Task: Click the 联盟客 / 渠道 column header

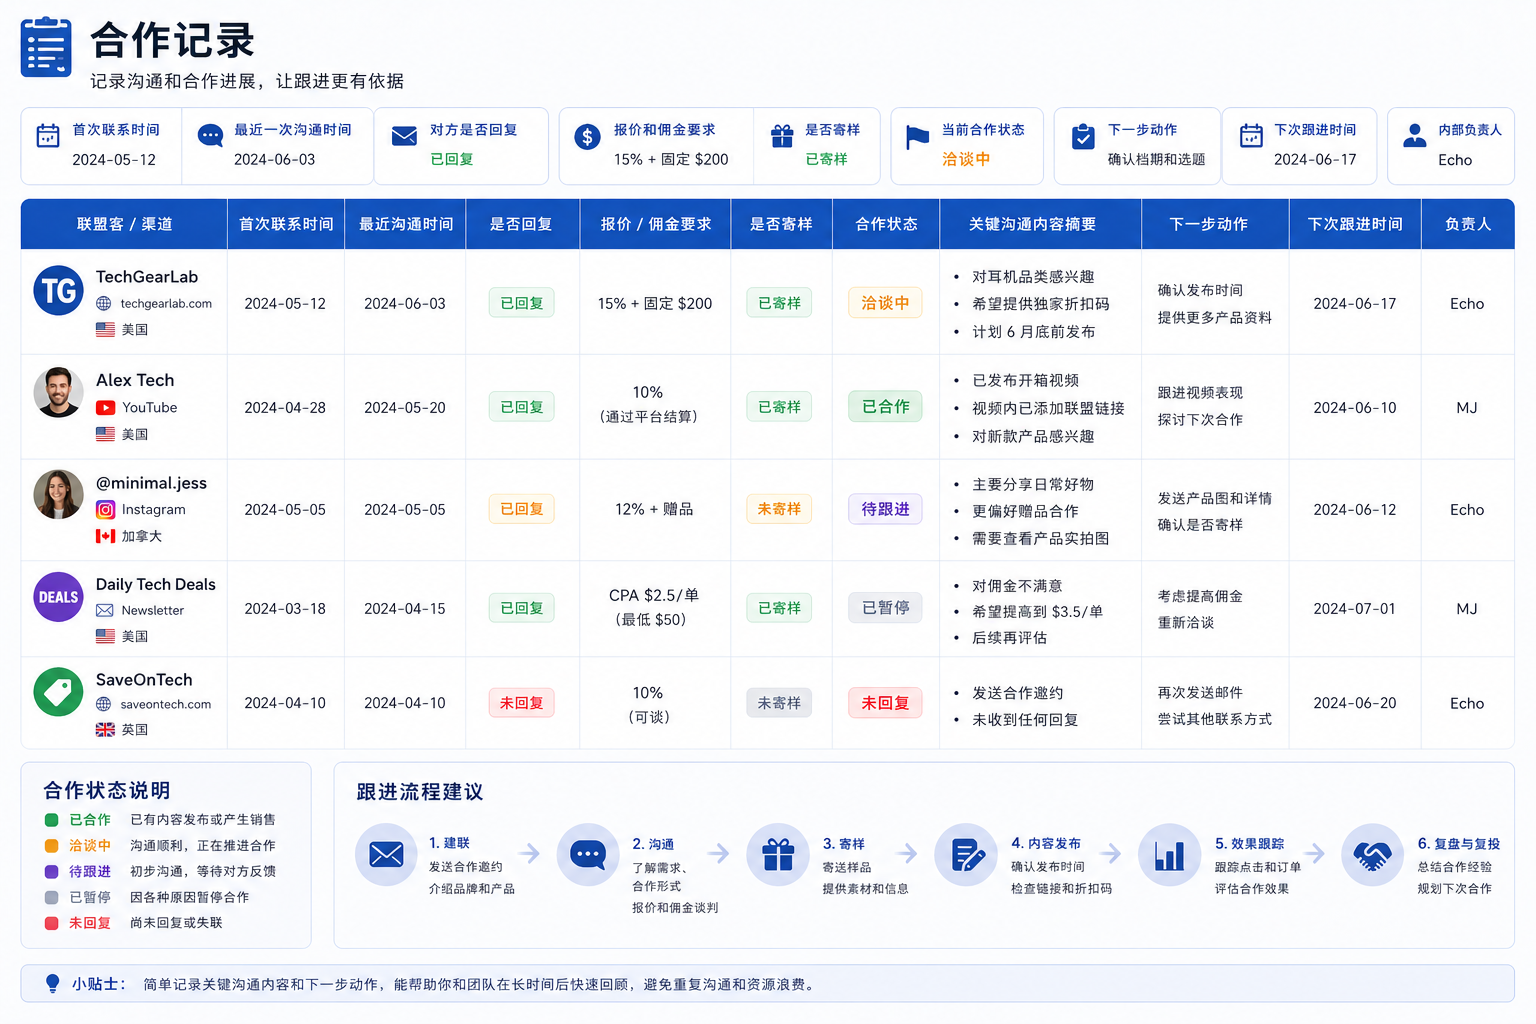Action: [125, 224]
